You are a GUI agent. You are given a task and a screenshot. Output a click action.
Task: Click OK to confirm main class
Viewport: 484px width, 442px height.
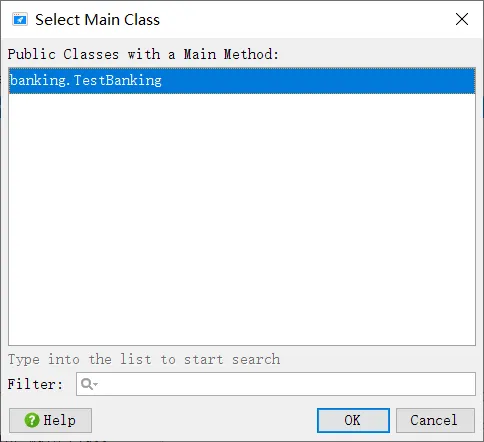(353, 420)
